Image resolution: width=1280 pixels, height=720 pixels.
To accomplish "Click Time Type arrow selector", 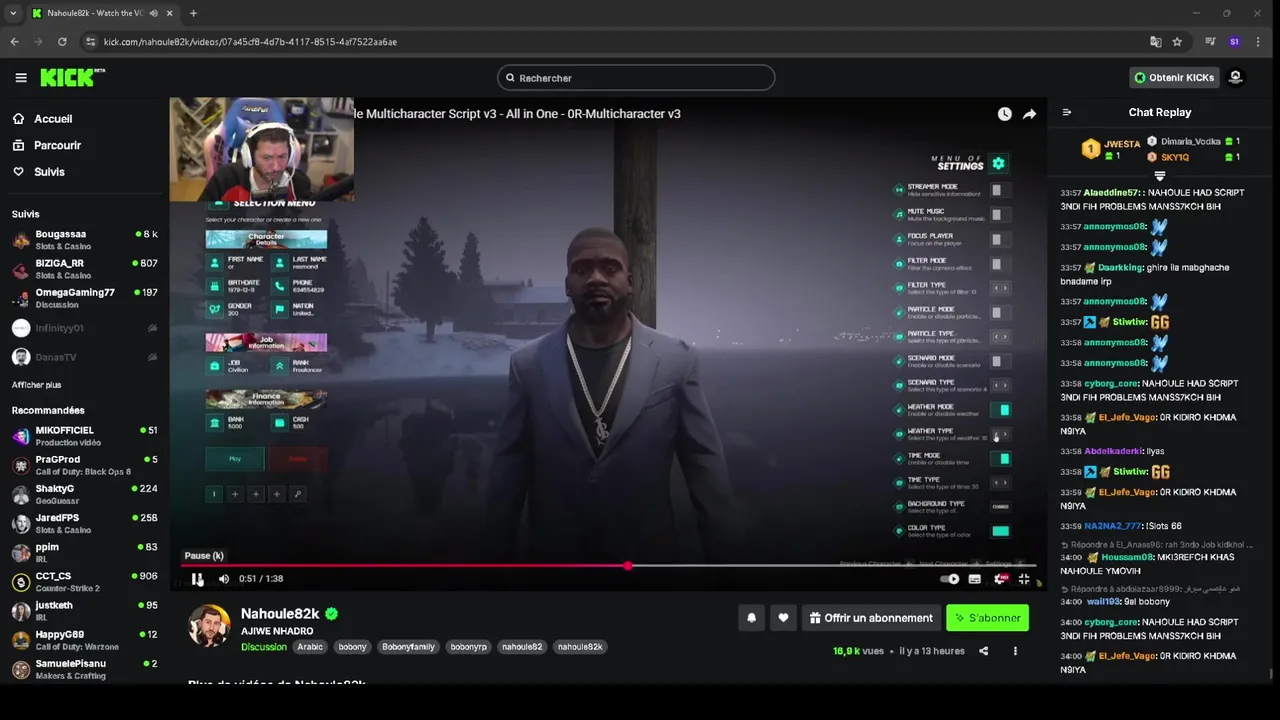I will [x=1000, y=482].
